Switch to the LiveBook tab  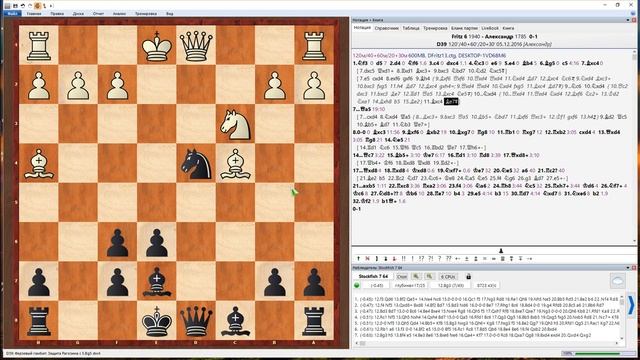490,28
